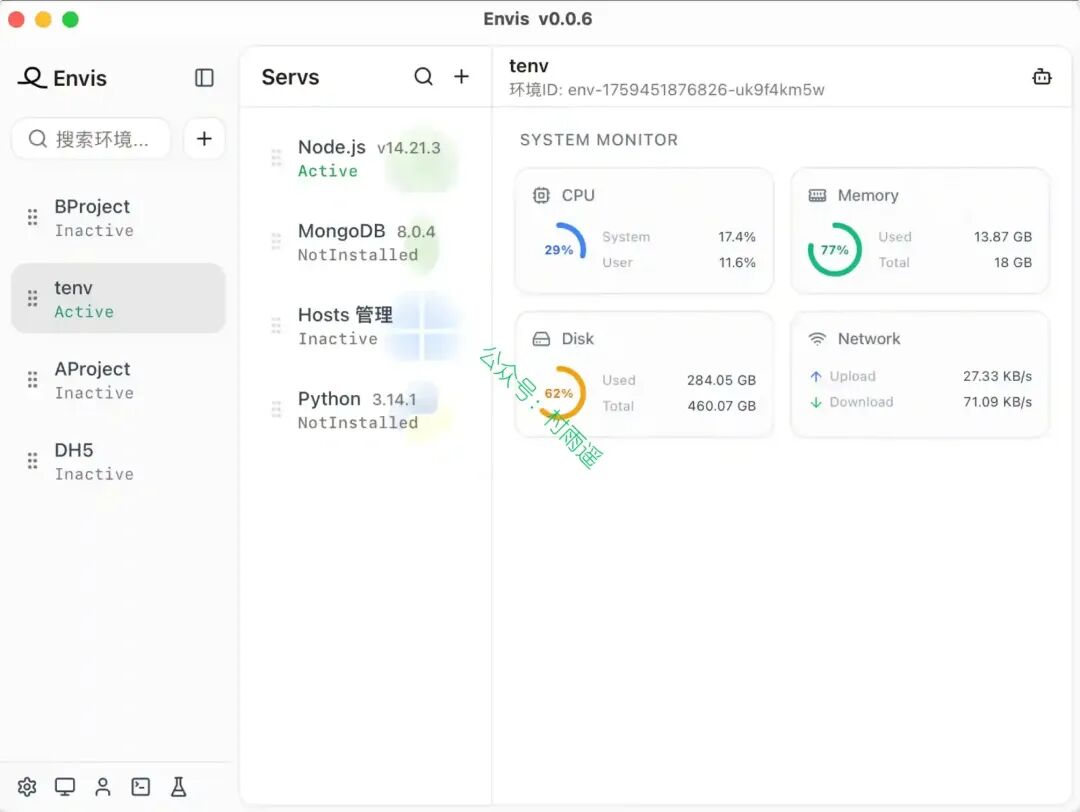This screenshot has width=1080, height=812.
Task: Open settings gear icon
Action: pyautogui.click(x=27, y=787)
